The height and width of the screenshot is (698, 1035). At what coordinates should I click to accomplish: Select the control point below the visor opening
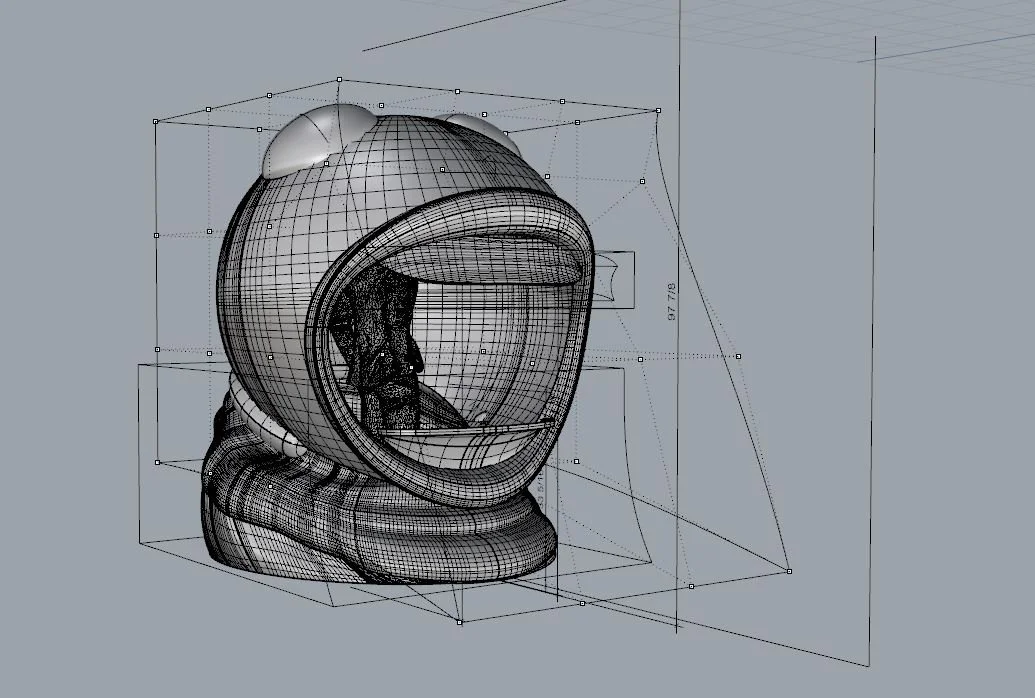576,461
